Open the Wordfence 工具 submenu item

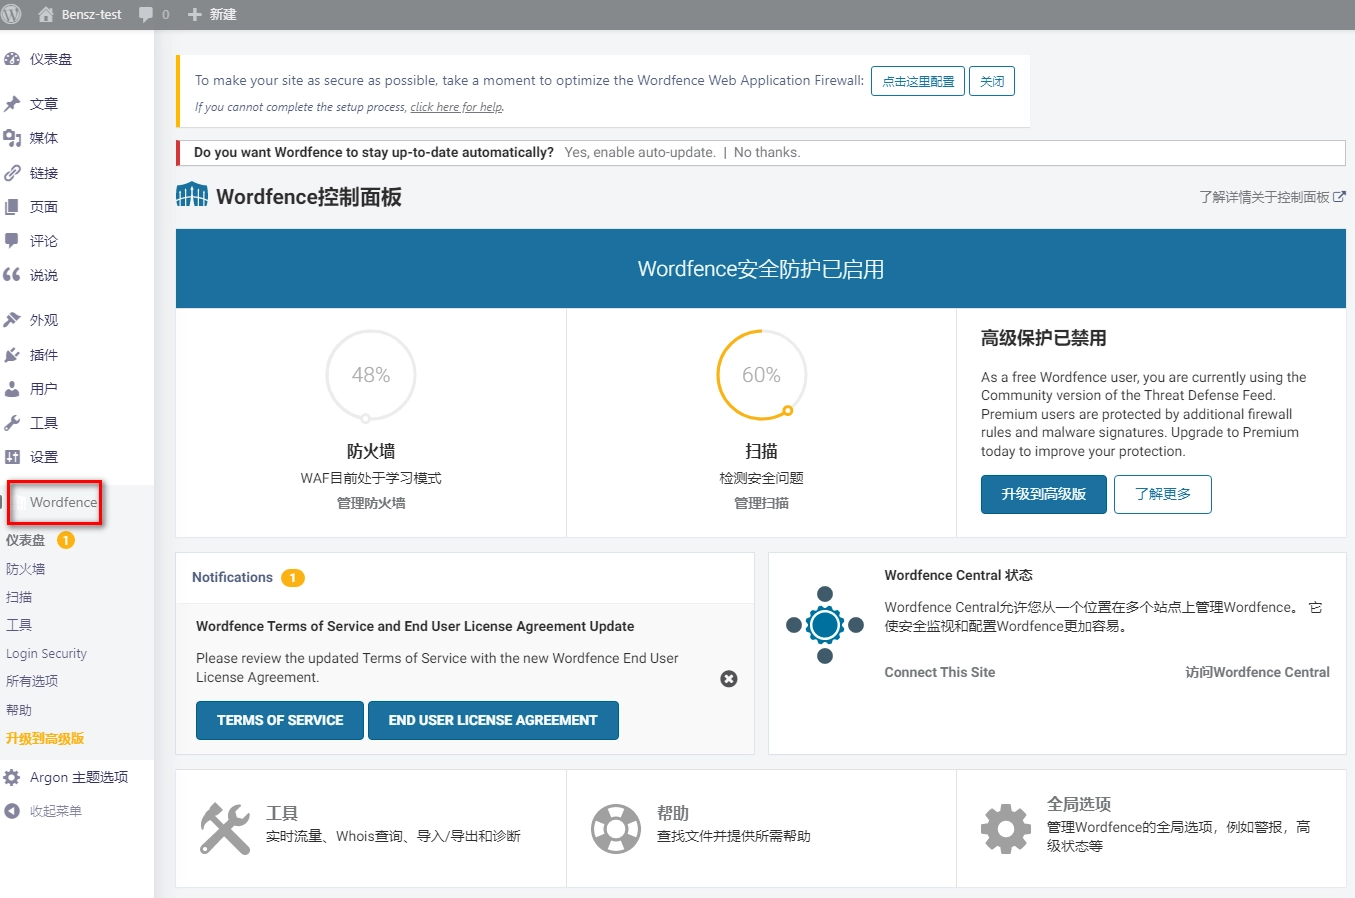point(19,625)
